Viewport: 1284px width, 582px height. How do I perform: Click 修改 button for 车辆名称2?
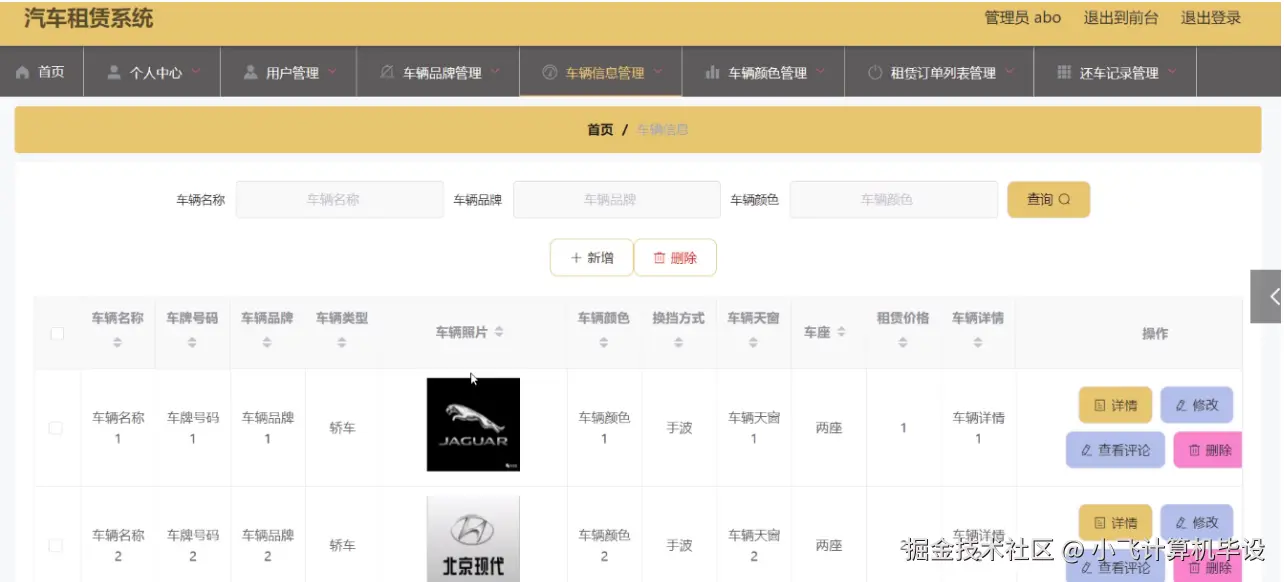[x=1197, y=522]
